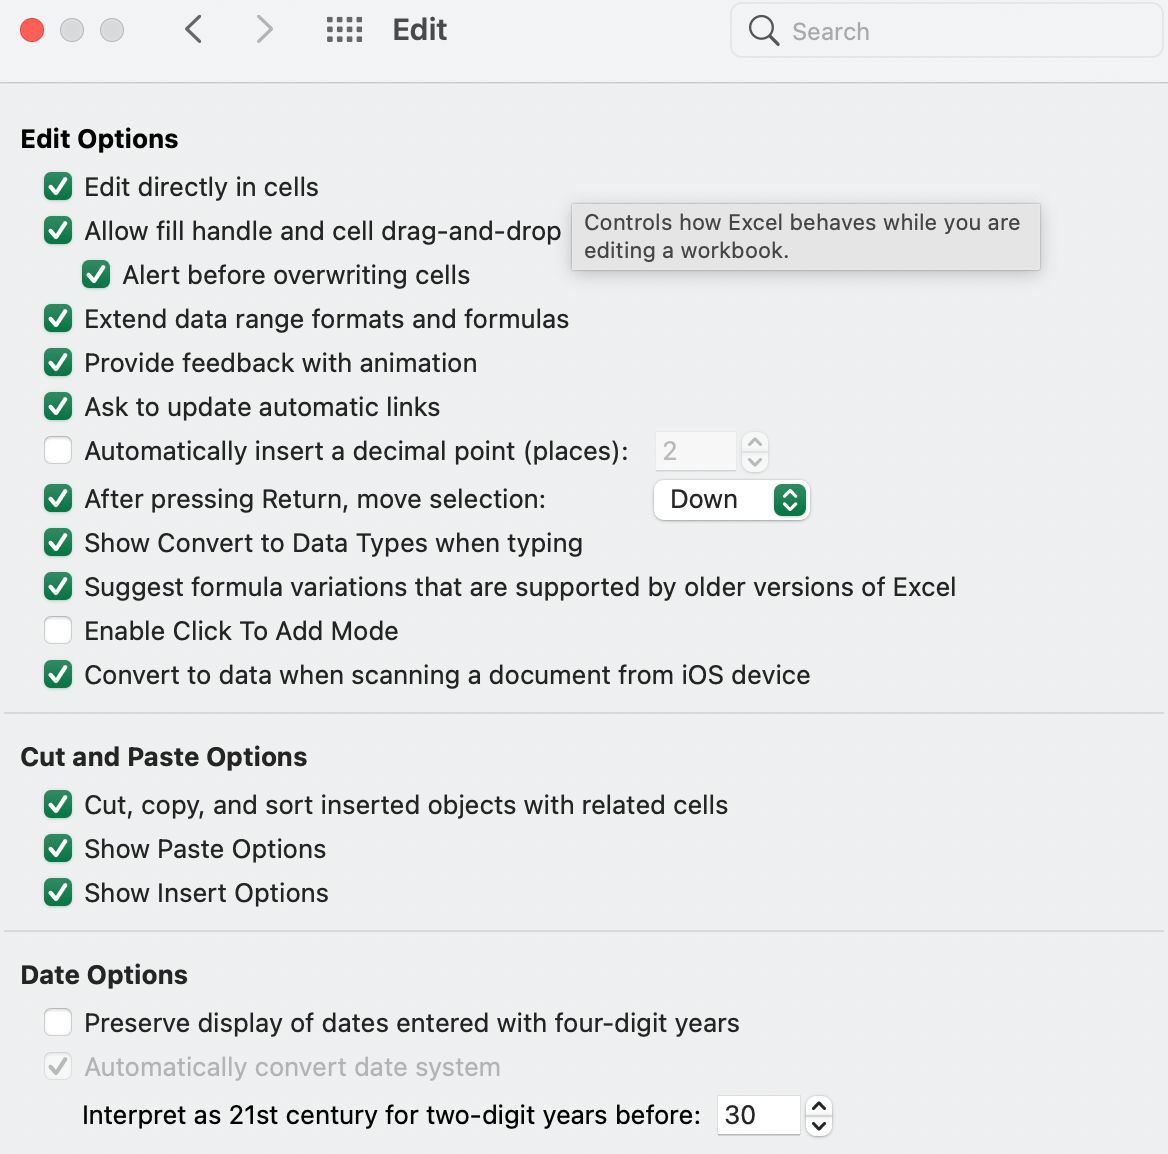Image resolution: width=1168 pixels, height=1154 pixels.
Task: Focus the Search preferences field
Action: tap(947, 31)
